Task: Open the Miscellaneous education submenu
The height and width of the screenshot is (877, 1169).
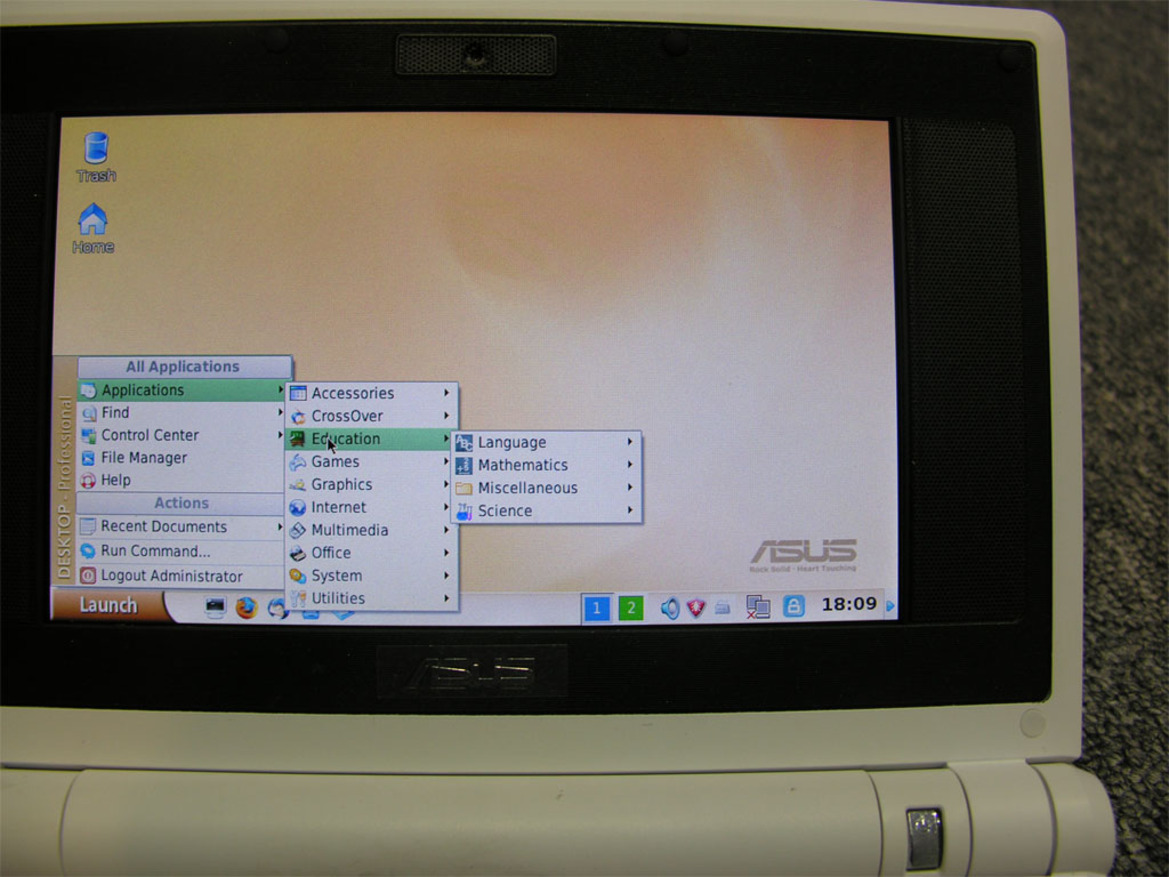Action: (547, 488)
